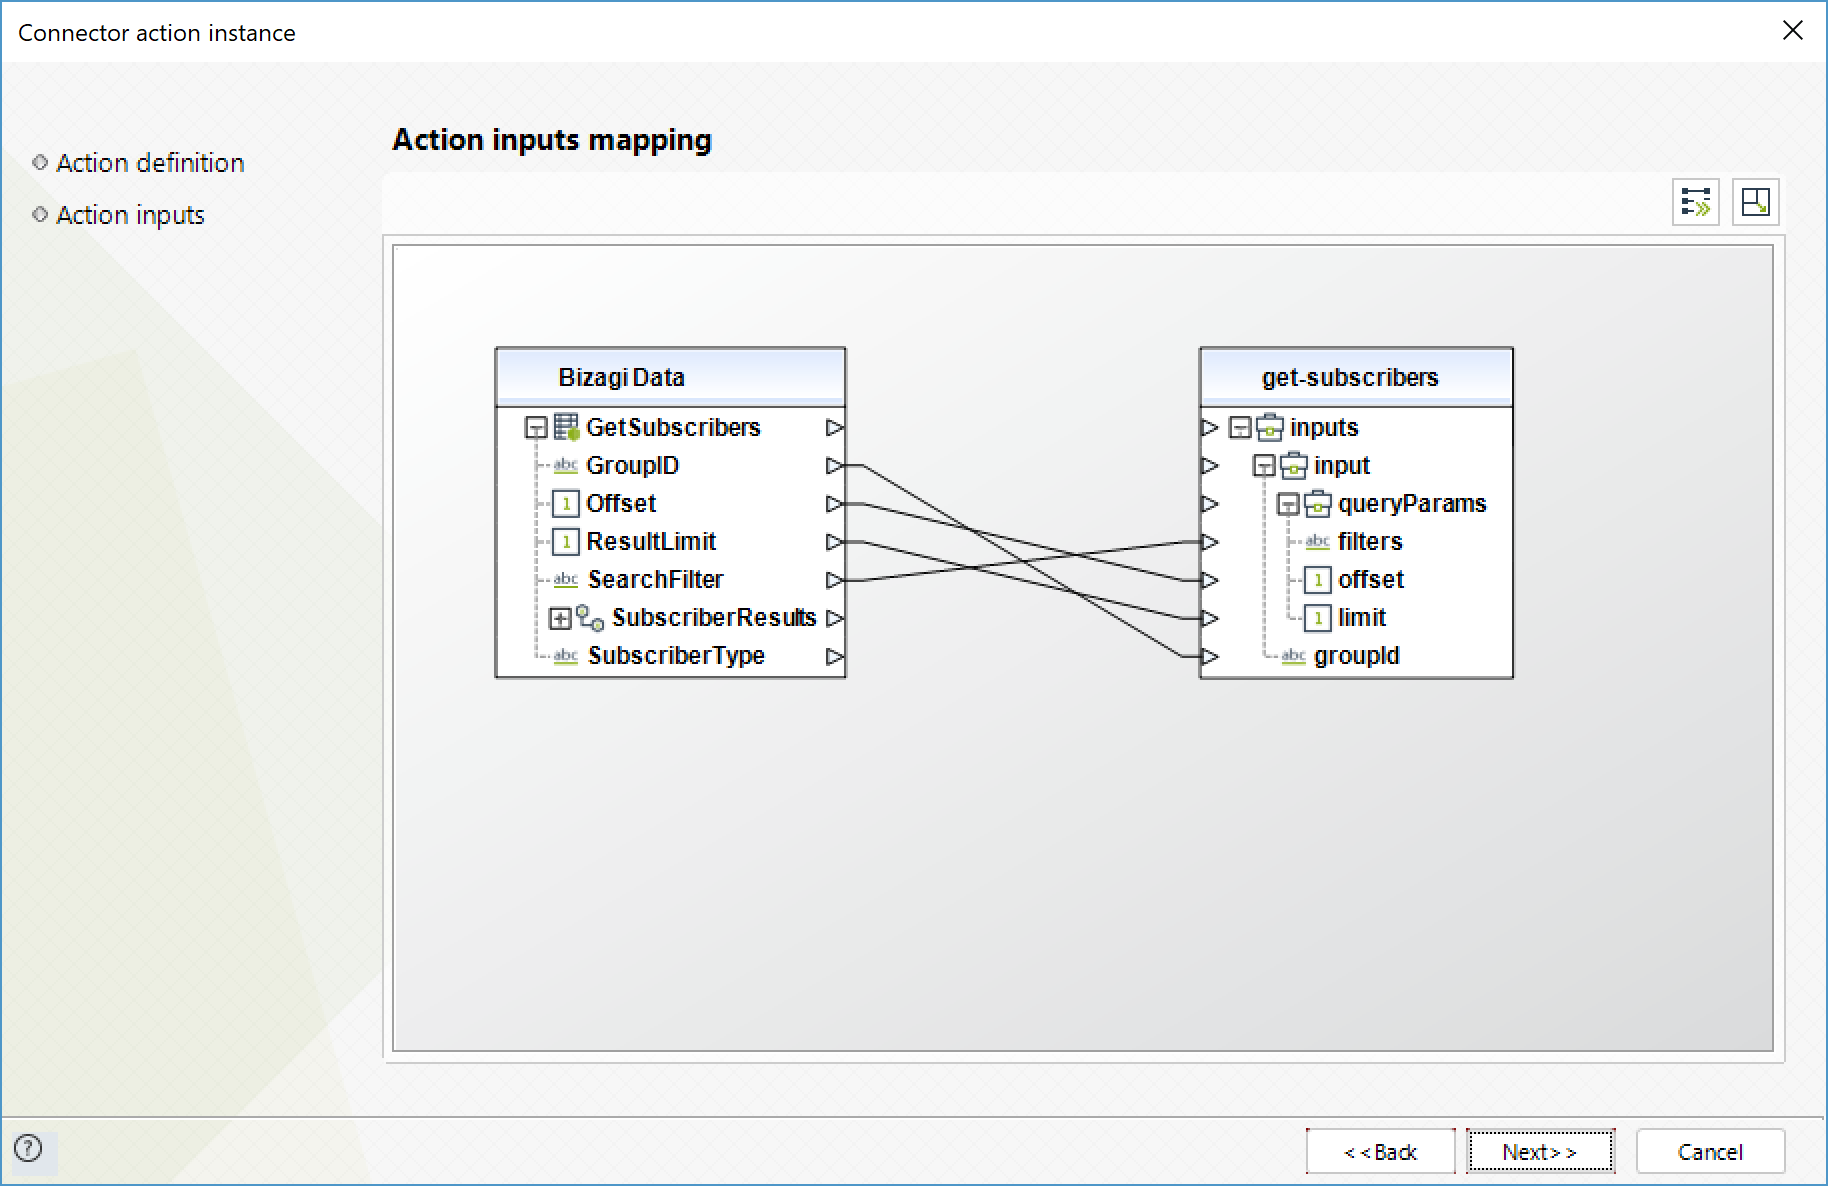Cancel the connector action wizard
This screenshot has height=1186, width=1828.
click(x=1710, y=1151)
